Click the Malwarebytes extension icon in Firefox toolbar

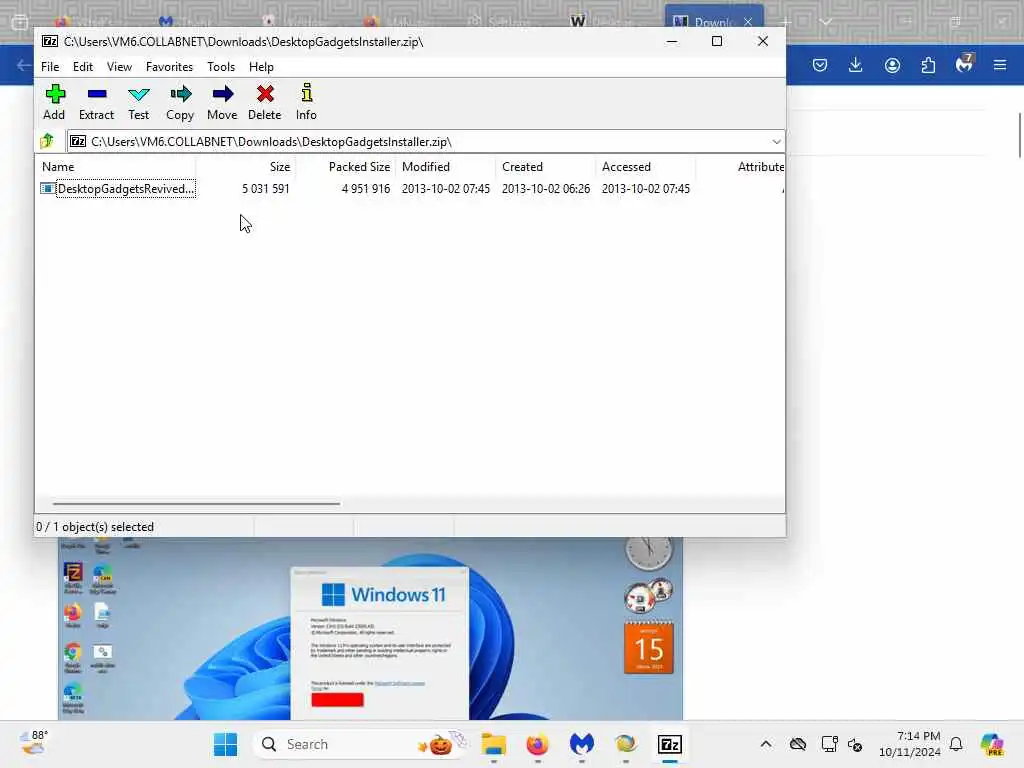[x=964, y=64]
